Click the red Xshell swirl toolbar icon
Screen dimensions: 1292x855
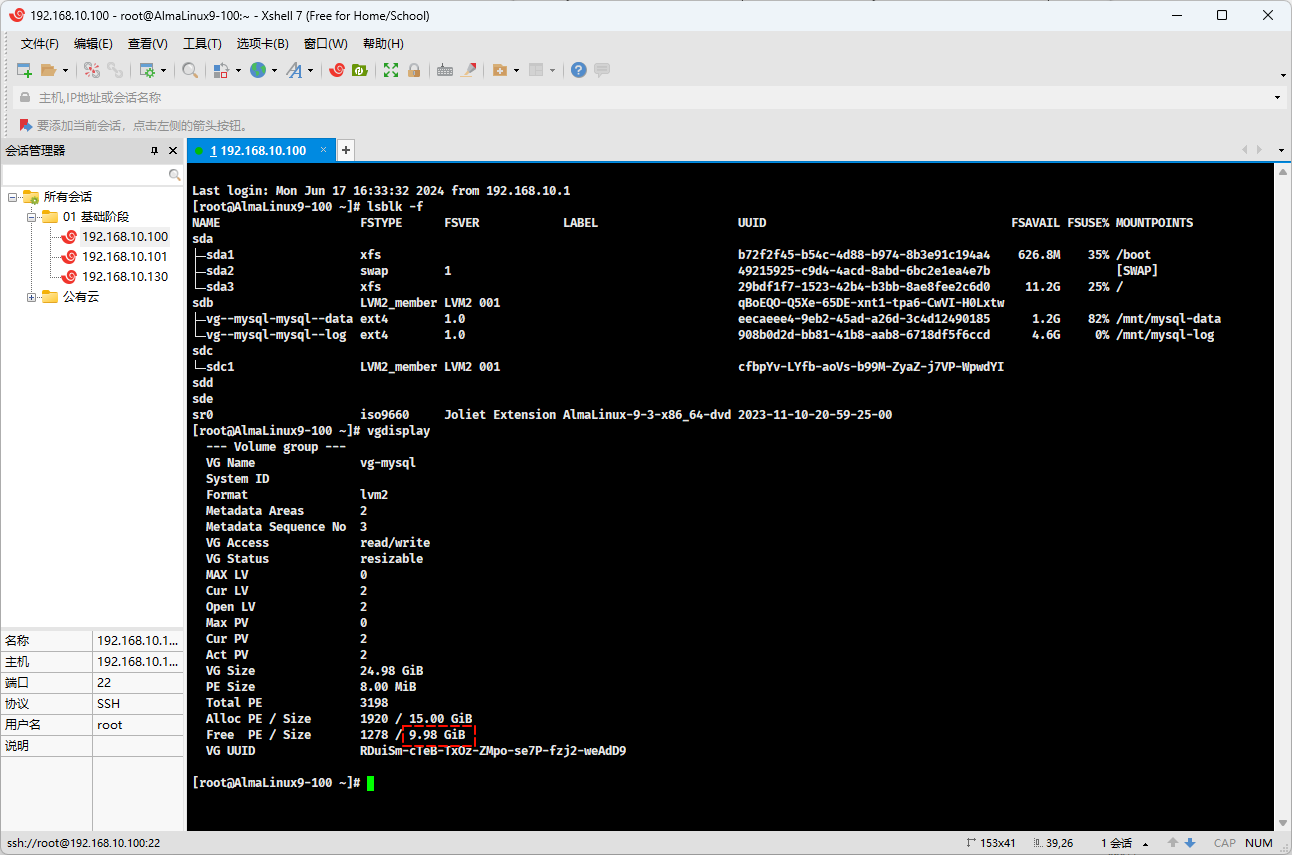click(x=337, y=70)
